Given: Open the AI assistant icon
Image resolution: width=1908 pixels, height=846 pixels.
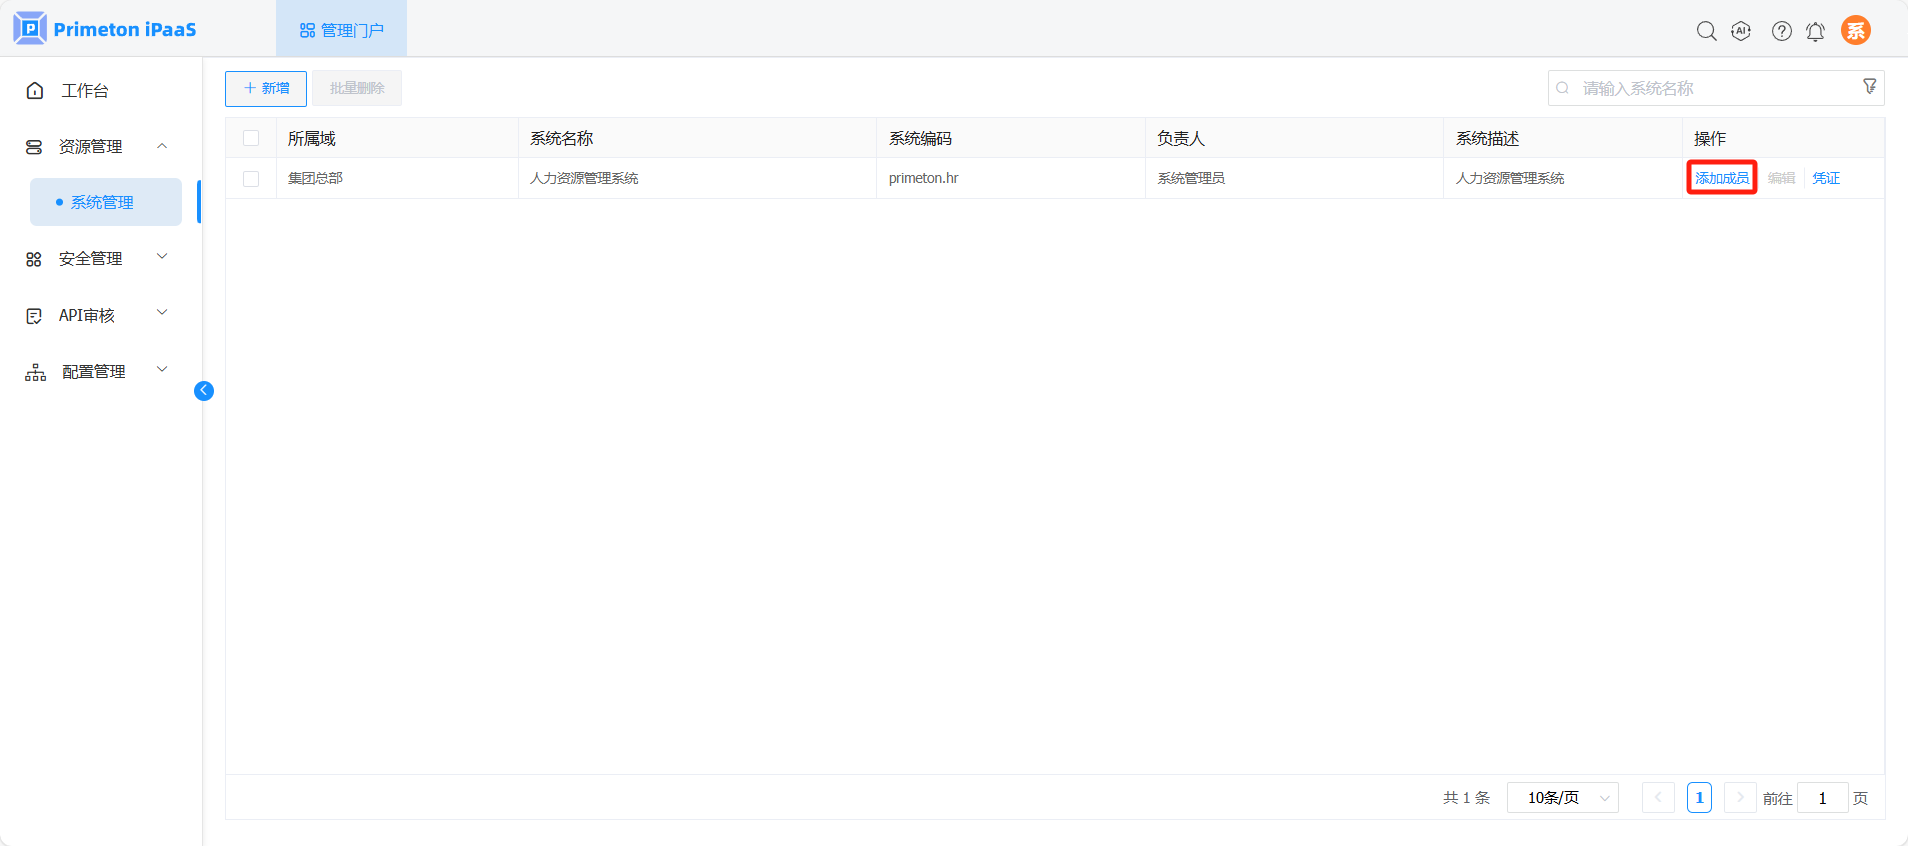Looking at the screenshot, I should pyautogui.click(x=1741, y=31).
